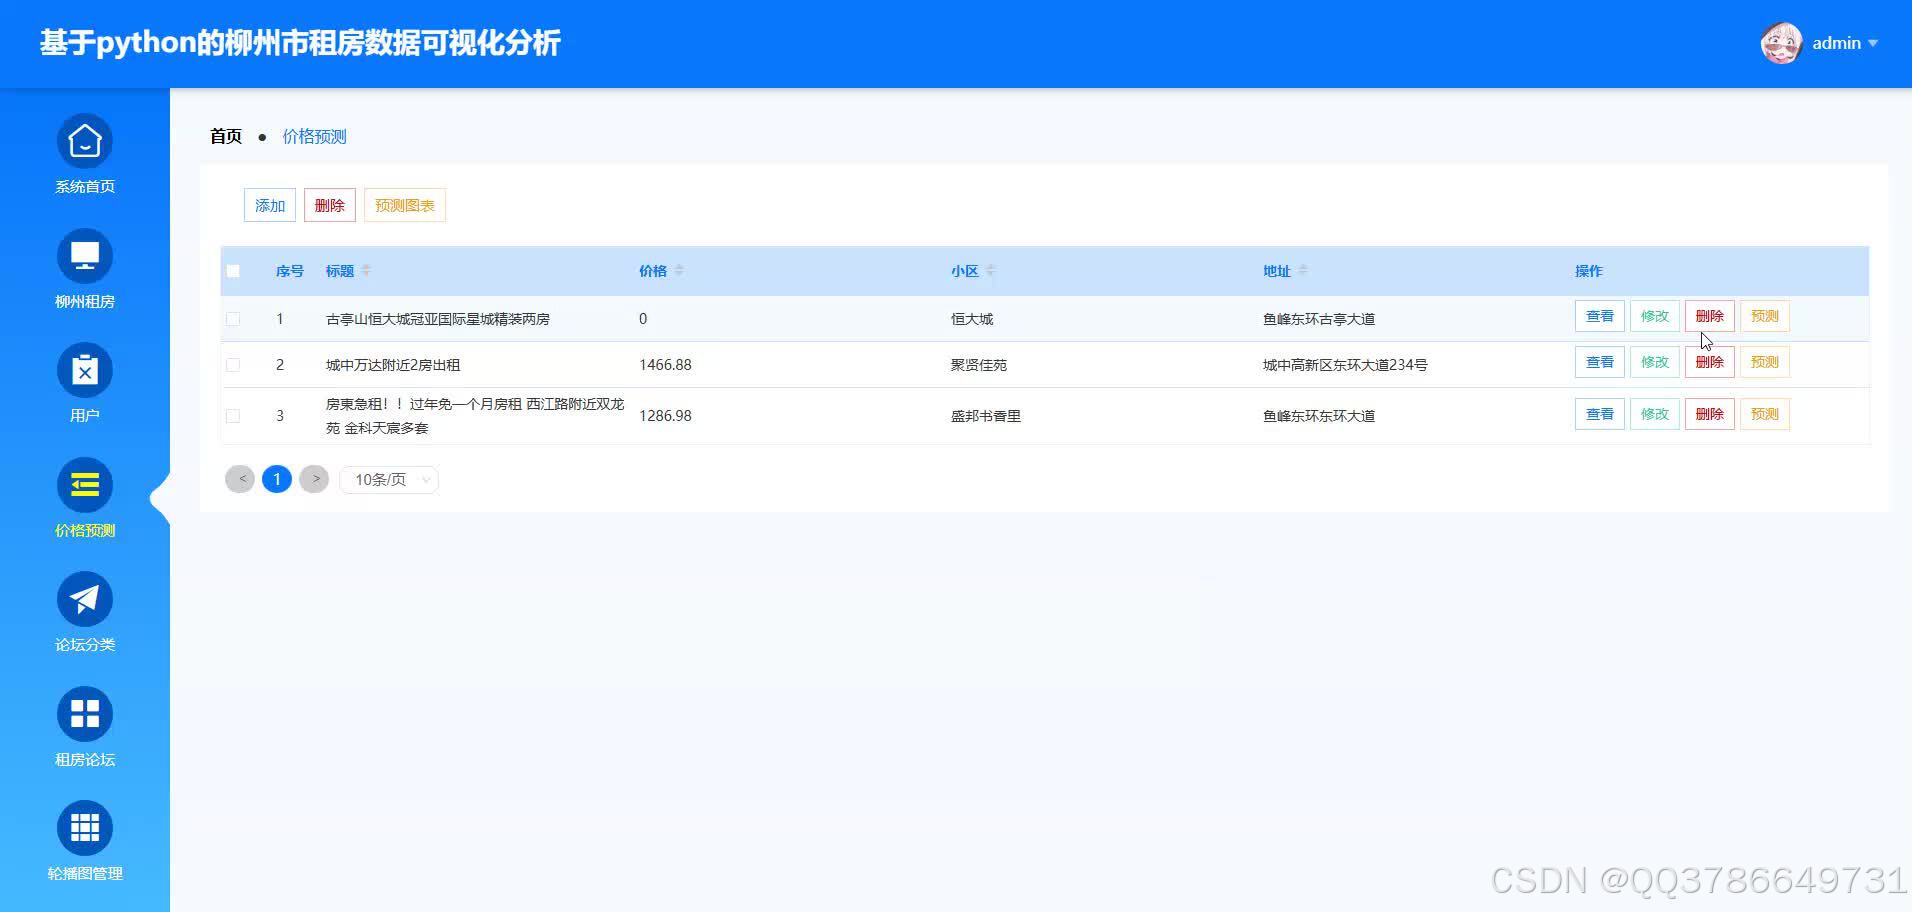
Task: Select the checkbox for row 1
Action: click(x=233, y=318)
